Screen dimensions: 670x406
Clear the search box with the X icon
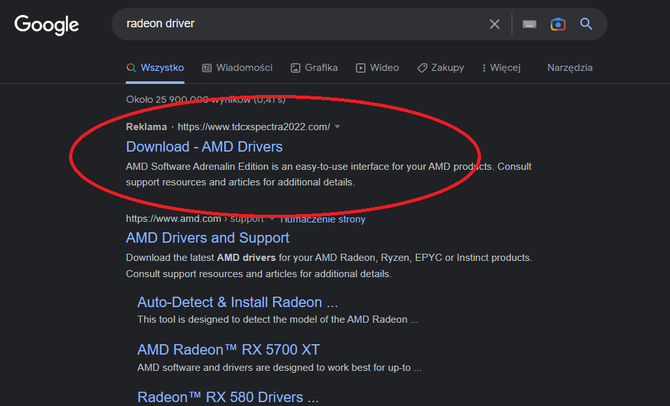(494, 24)
